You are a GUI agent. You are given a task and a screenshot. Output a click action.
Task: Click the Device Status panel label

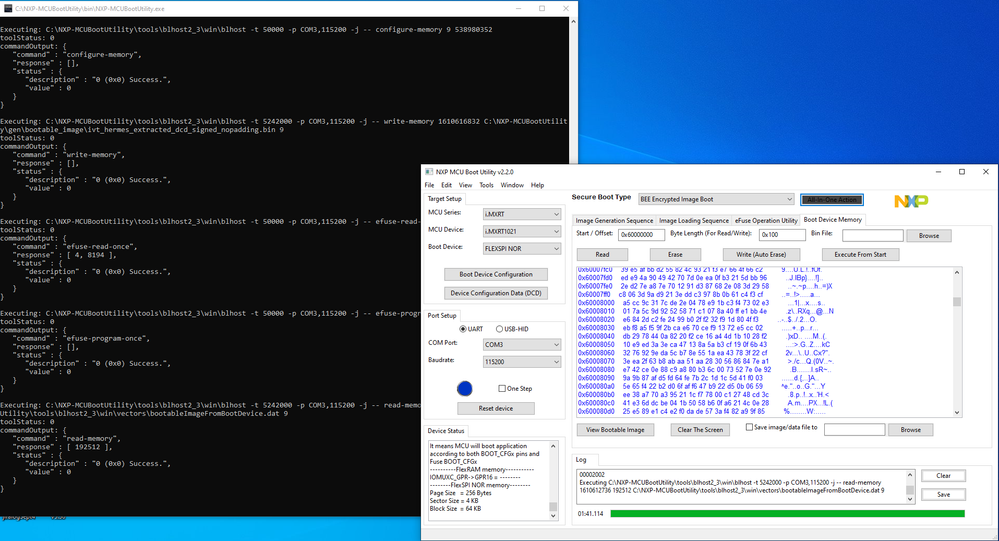click(x=446, y=431)
